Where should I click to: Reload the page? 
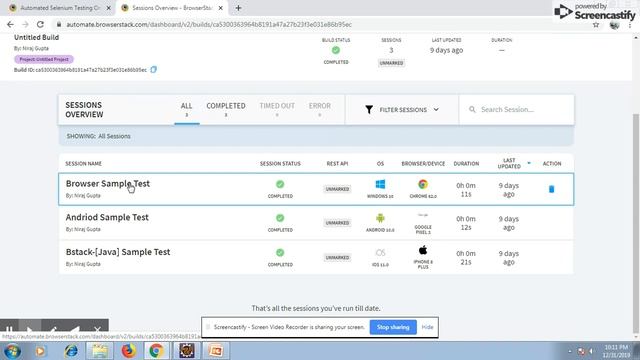coord(40,24)
